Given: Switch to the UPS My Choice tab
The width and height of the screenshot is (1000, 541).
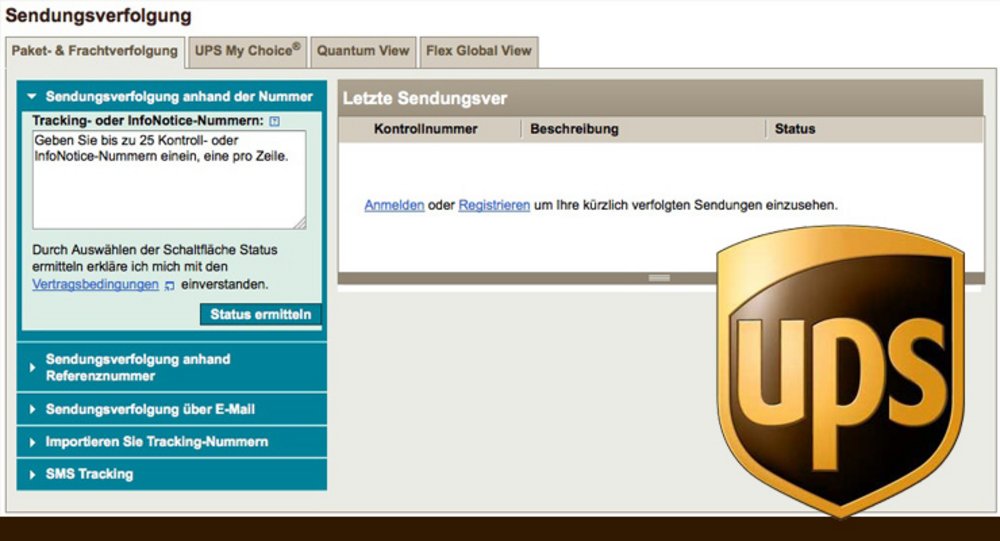Looking at the screenshot, I should [x=247, y=51].
